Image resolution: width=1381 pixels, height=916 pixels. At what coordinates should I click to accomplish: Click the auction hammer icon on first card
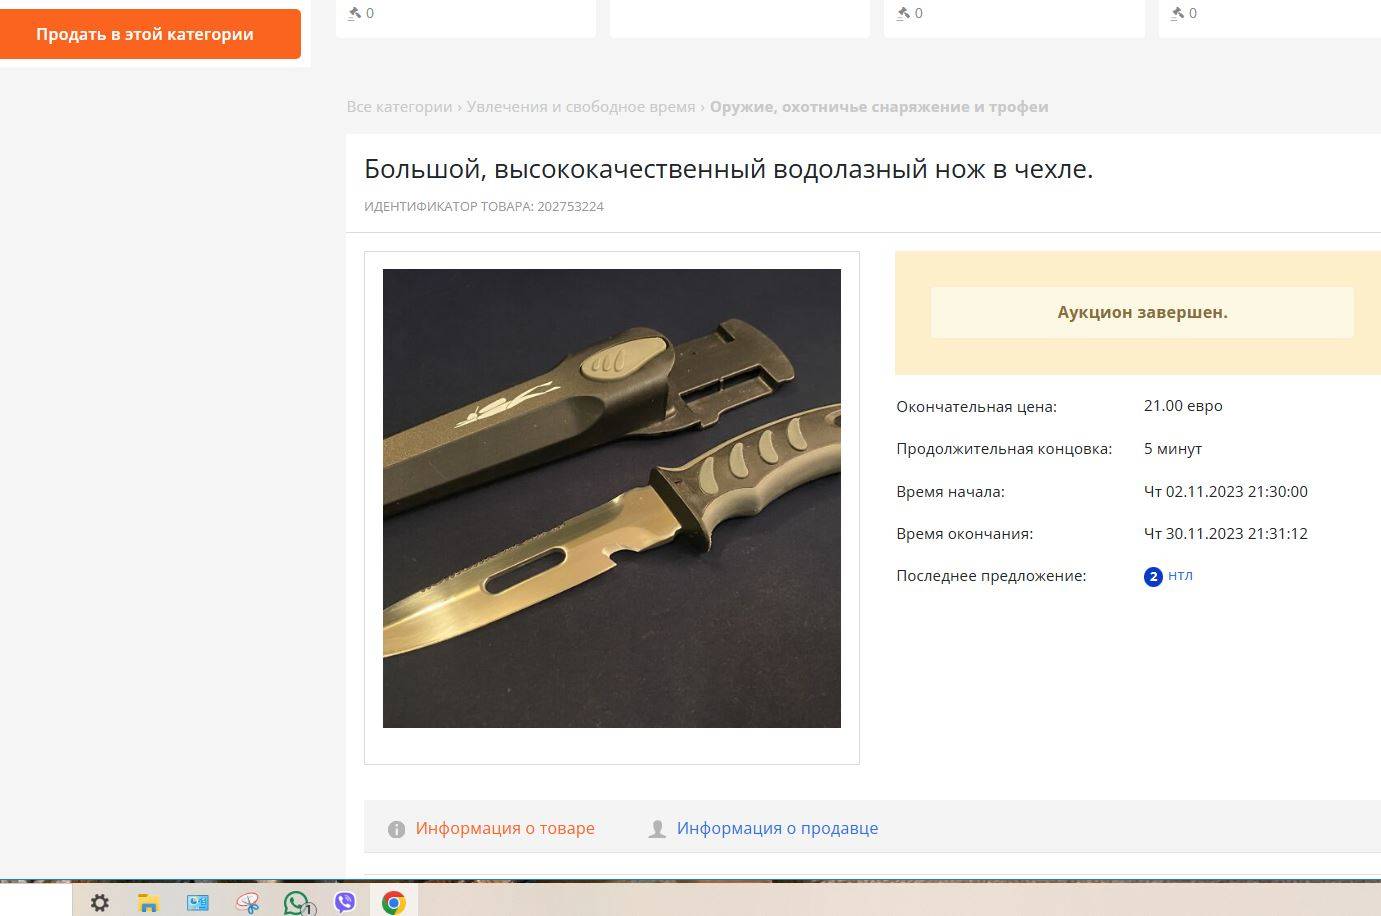click(354, 13)
